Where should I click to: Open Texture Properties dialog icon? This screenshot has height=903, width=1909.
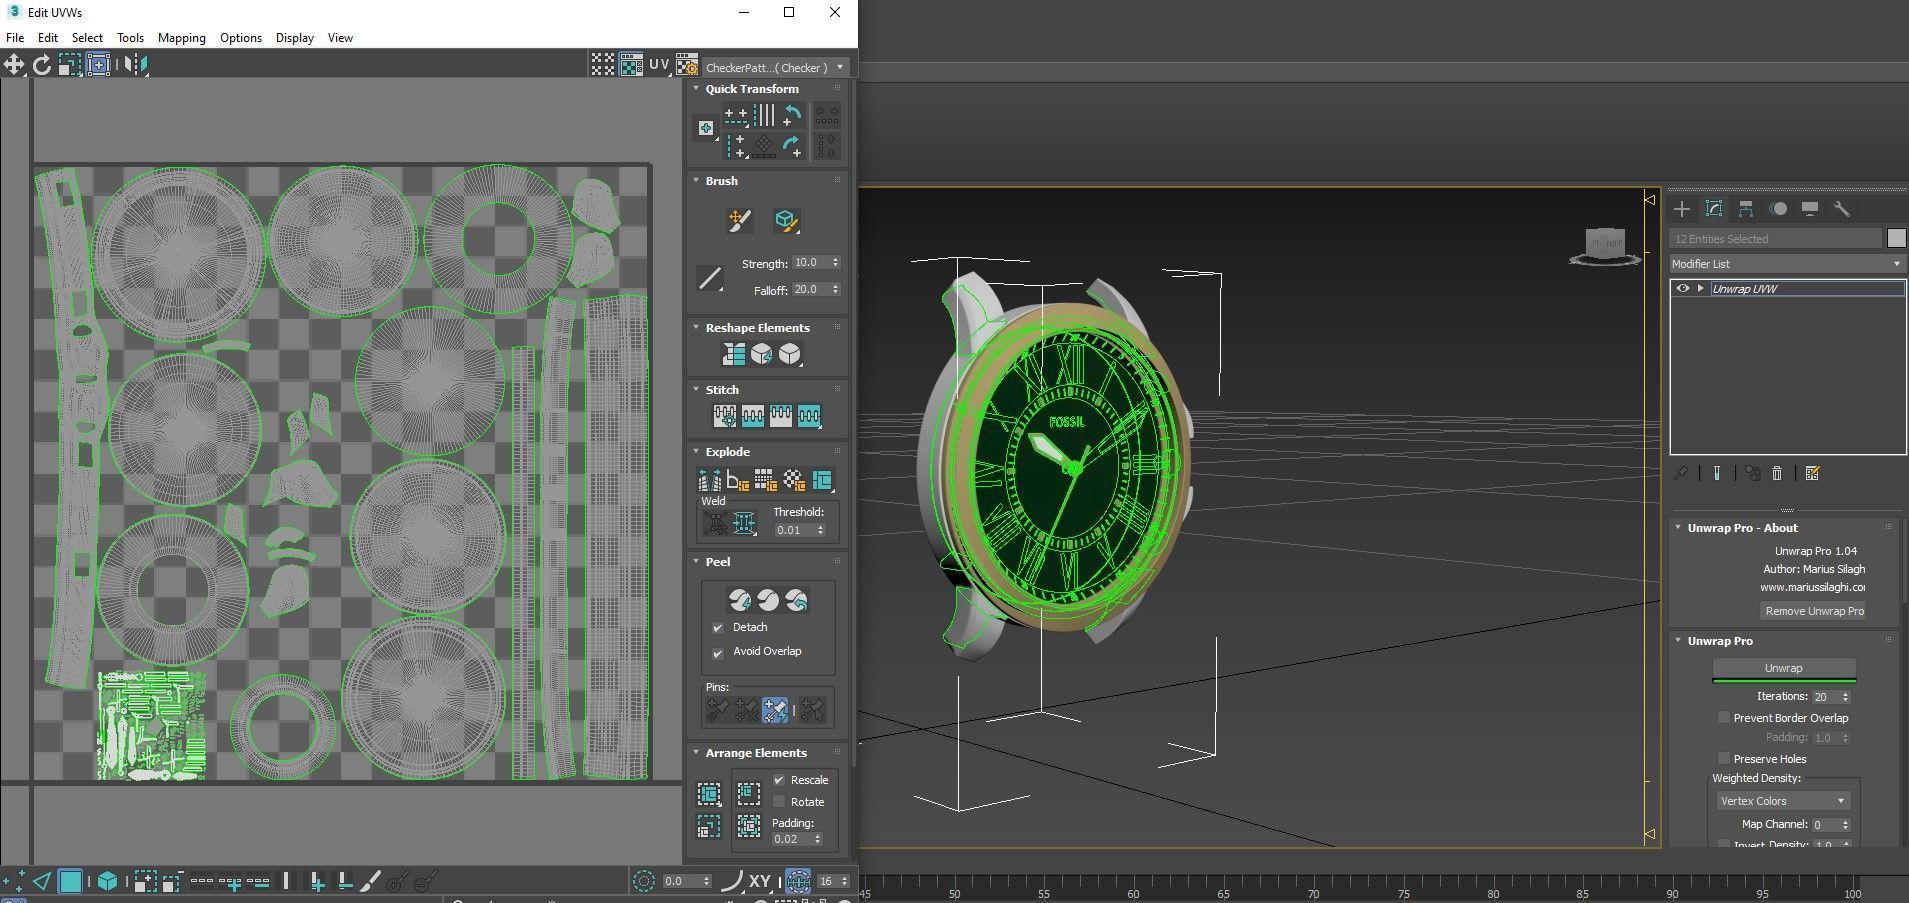coord(687,65)
